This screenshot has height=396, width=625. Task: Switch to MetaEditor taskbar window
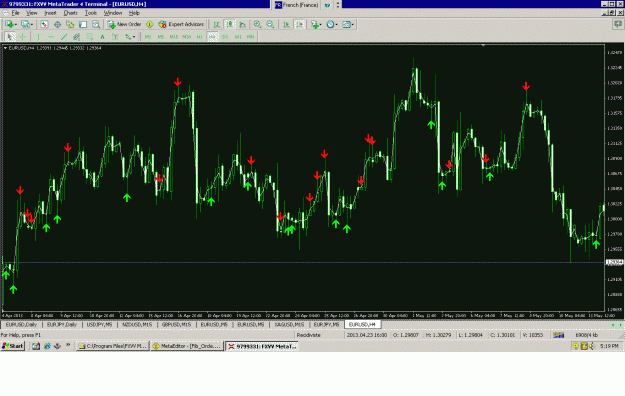coord(187,346)
